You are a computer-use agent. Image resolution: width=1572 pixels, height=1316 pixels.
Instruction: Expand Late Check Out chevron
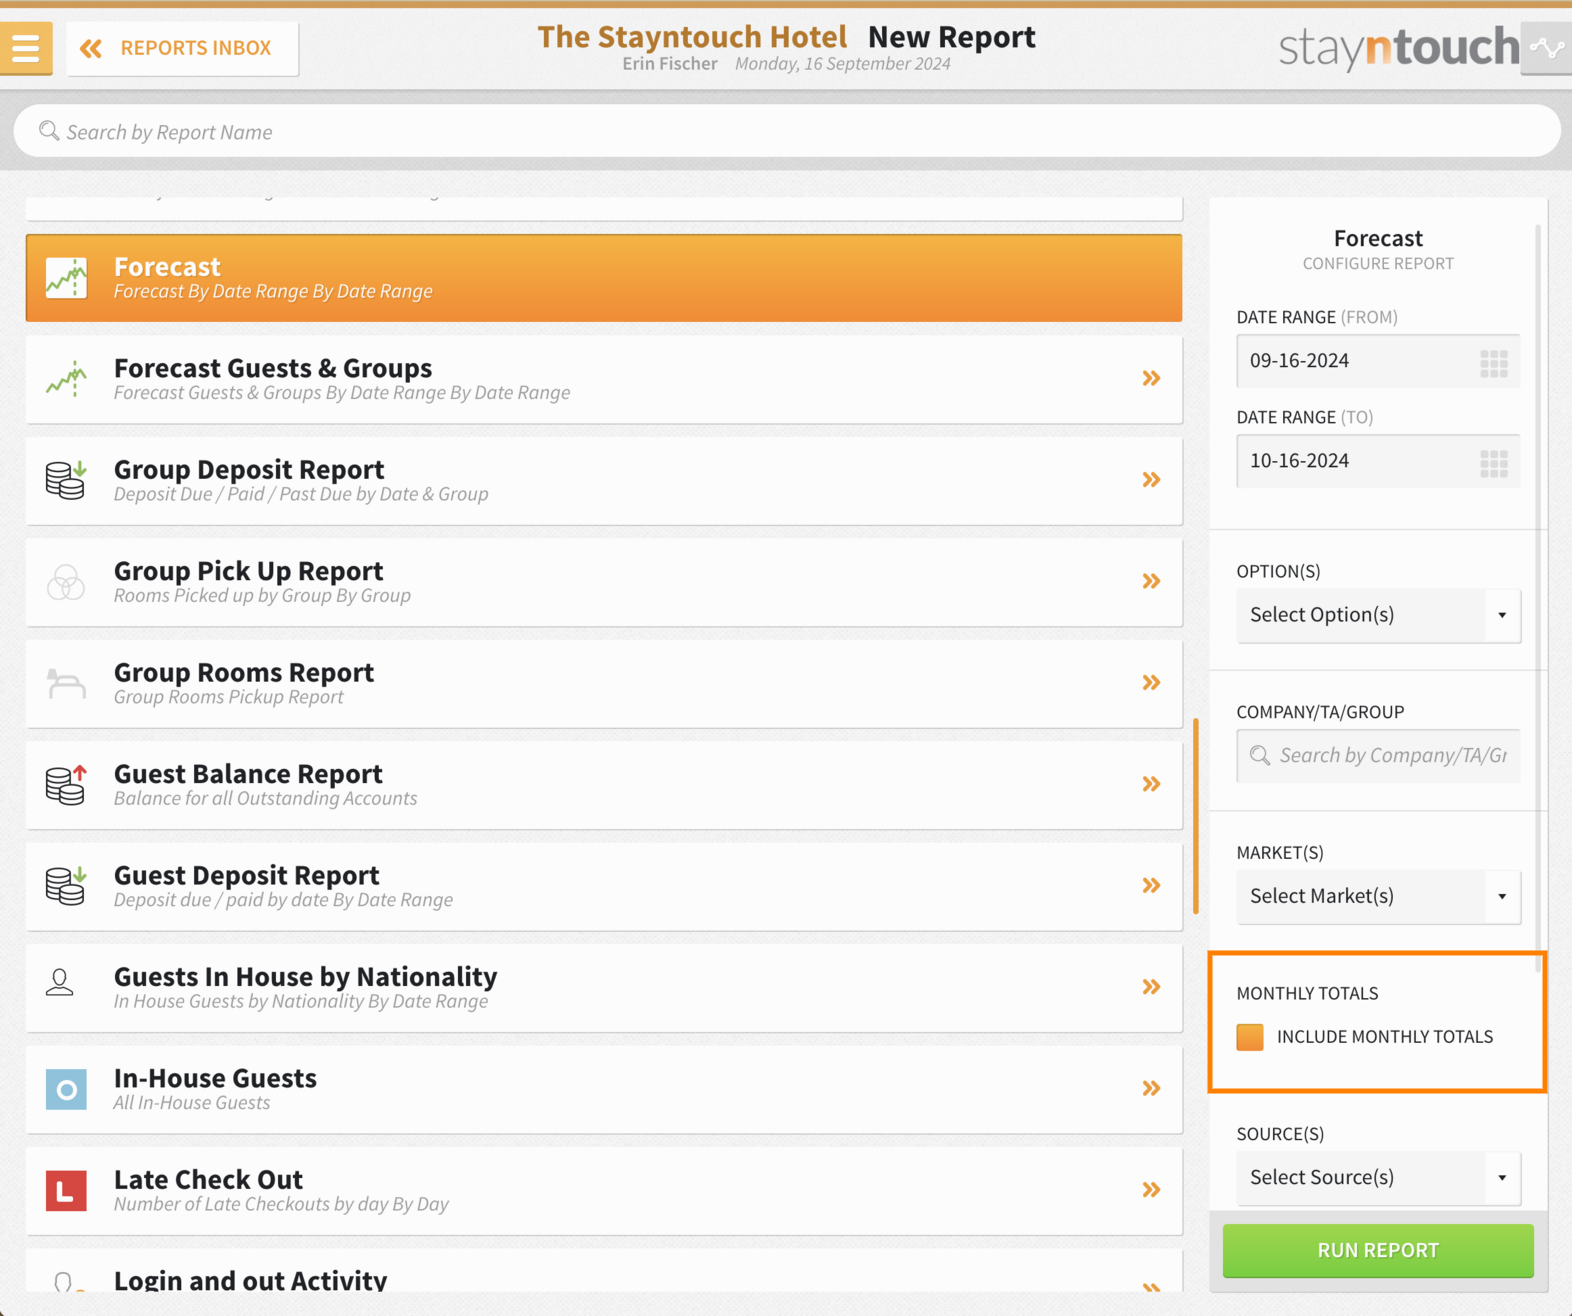1151,1190
